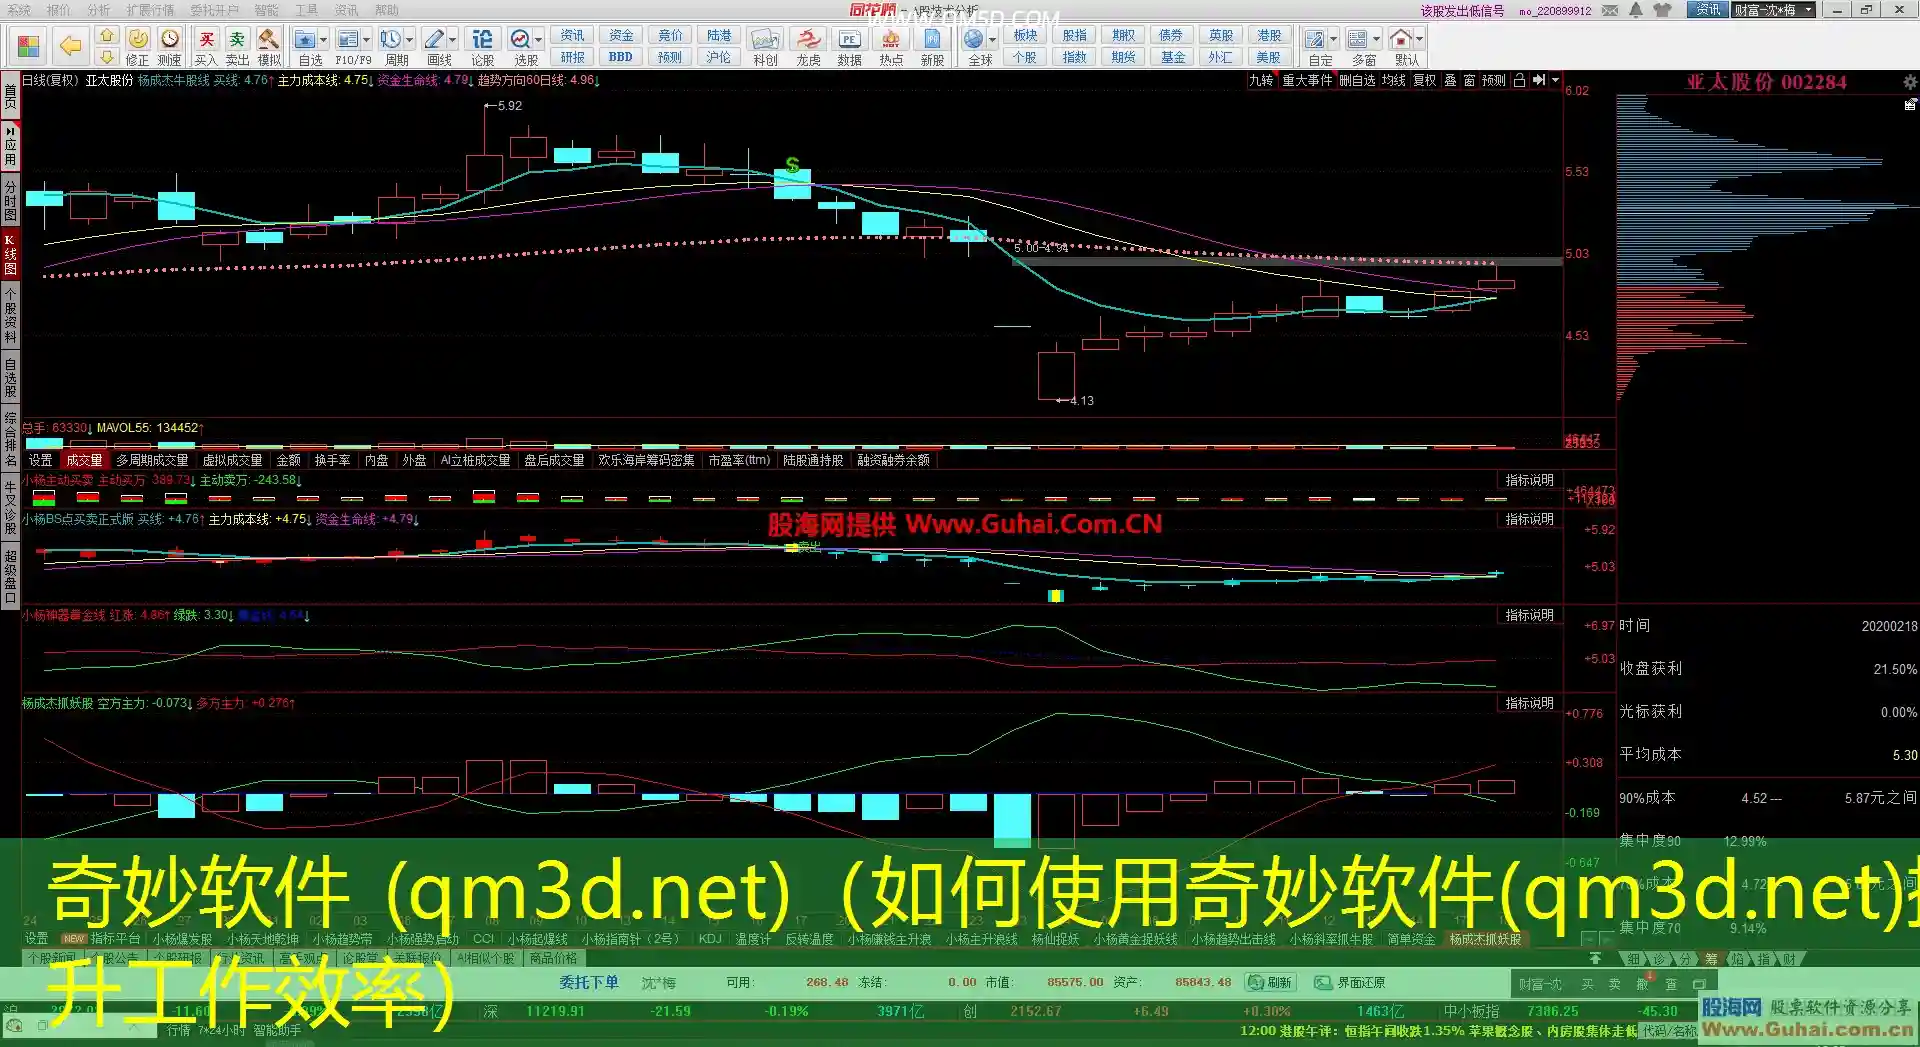Click the 删自选 remove from watchlist button
This screenshot has height=1047, width=1920.
coord(1356,80)
